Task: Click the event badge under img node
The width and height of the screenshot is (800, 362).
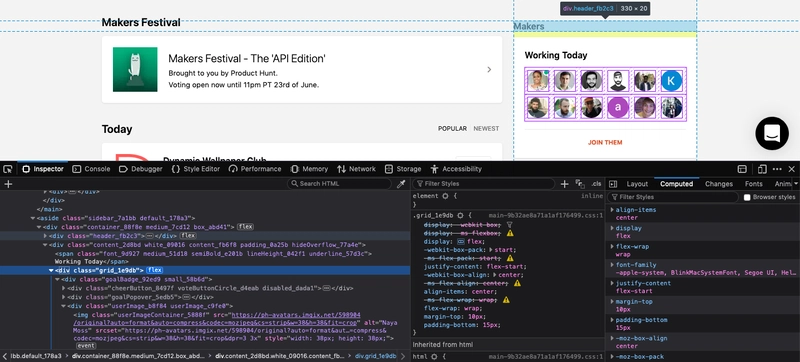Action: (x=86, y=346)
